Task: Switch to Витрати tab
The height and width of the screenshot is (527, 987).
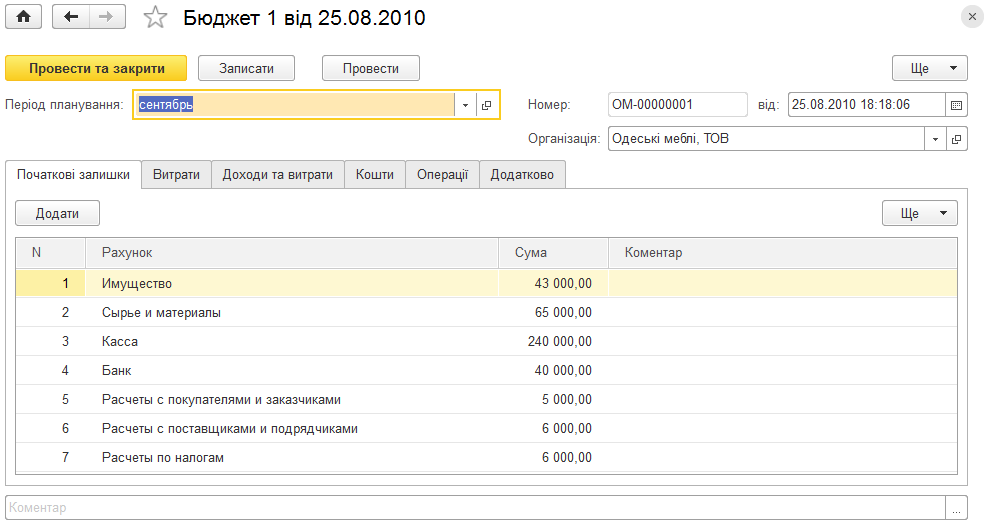Action: tap(176, 174)
